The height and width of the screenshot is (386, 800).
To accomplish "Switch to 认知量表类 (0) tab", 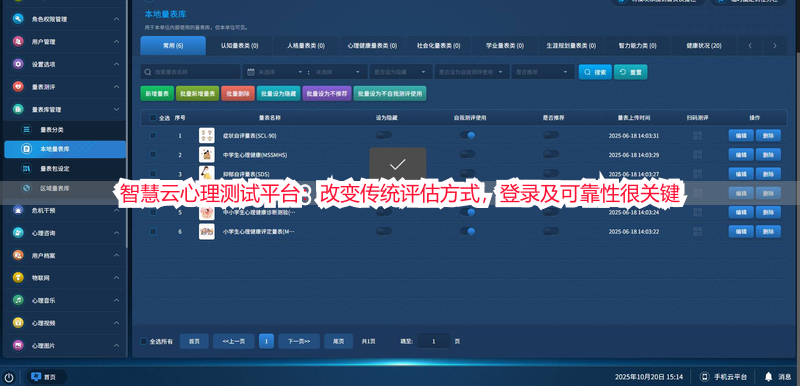I will coord(239,45).
